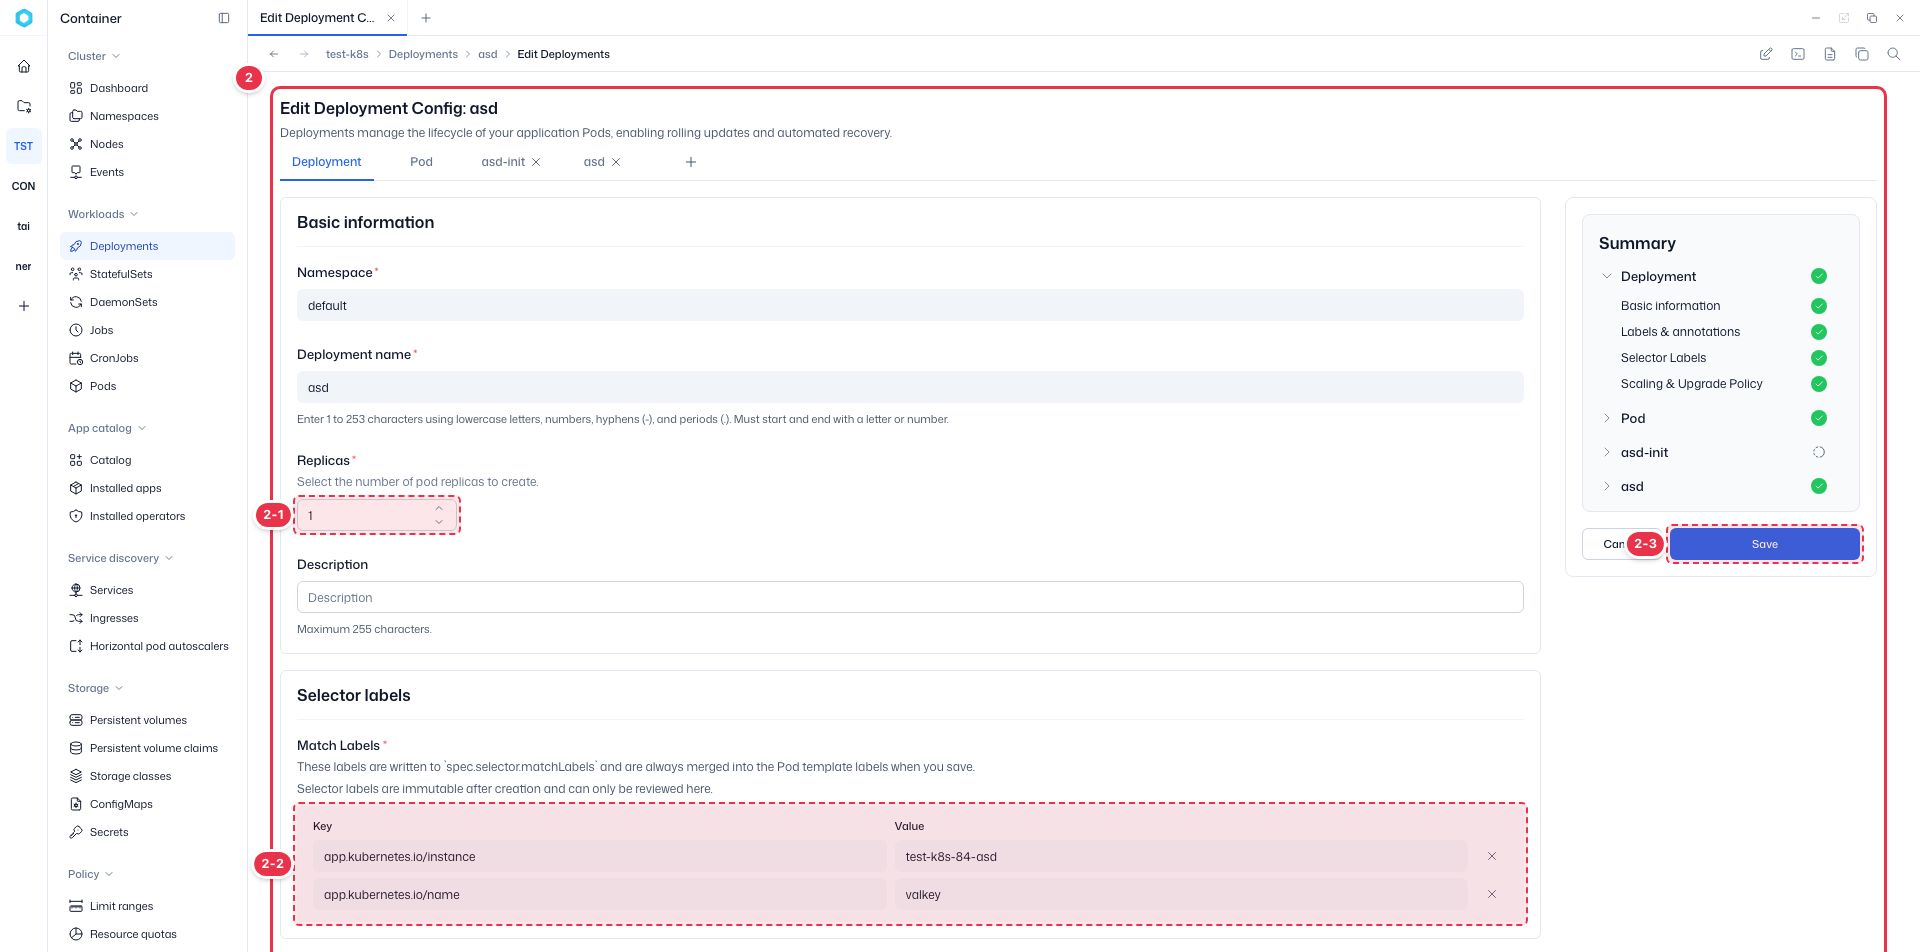This screenshot has height=952, width=1920.
Task: Click the copy icon in the top-right toolbar
Action: tap(1862, 54)
